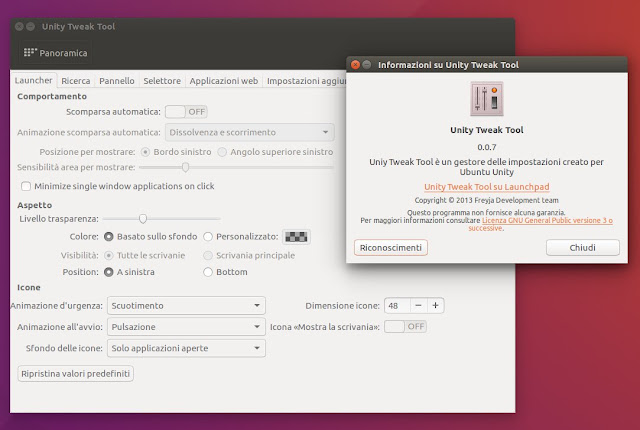Click the Unity Tweak Tool mixer logo
This screenshot has width=640, height=430.
[x=487, y=99]
